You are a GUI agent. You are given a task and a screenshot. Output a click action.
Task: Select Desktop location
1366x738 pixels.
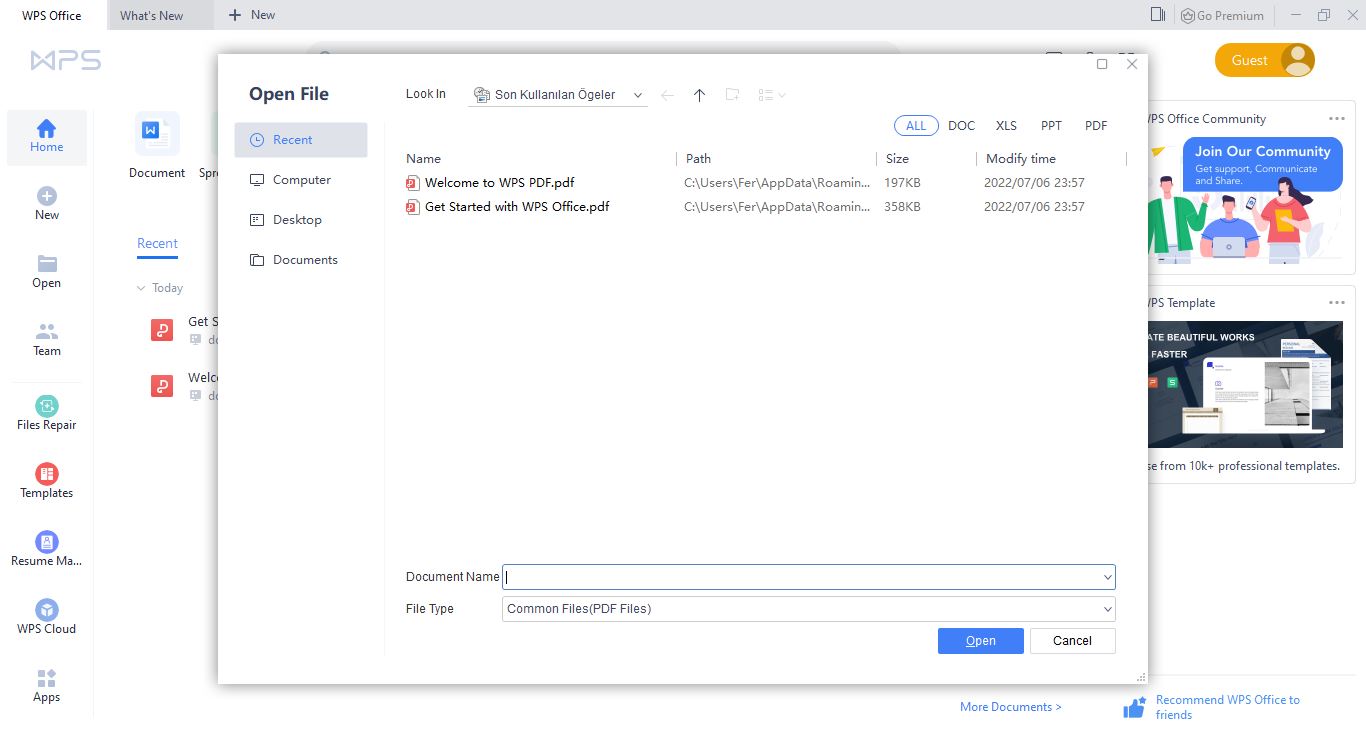coord(301,220)
